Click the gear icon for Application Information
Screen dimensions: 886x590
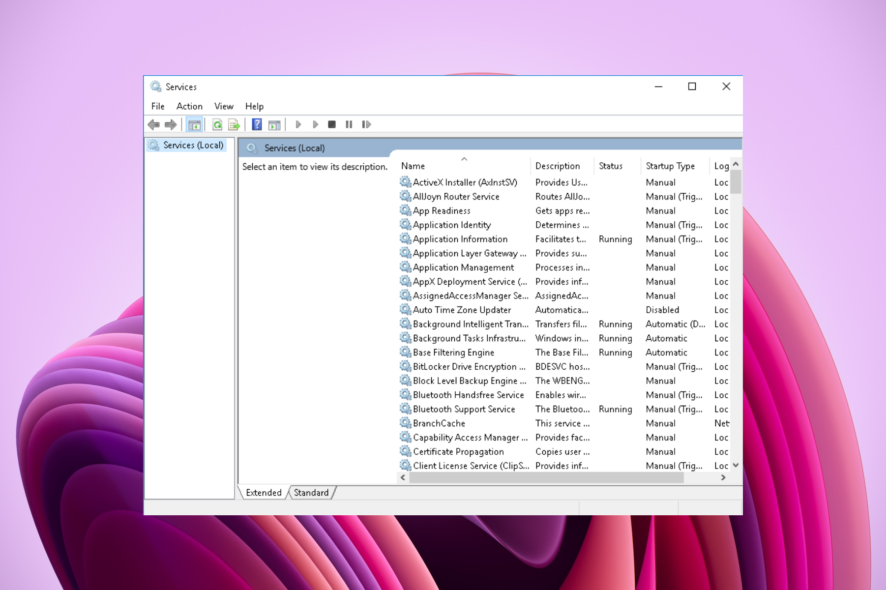click(x=405, y=238)
